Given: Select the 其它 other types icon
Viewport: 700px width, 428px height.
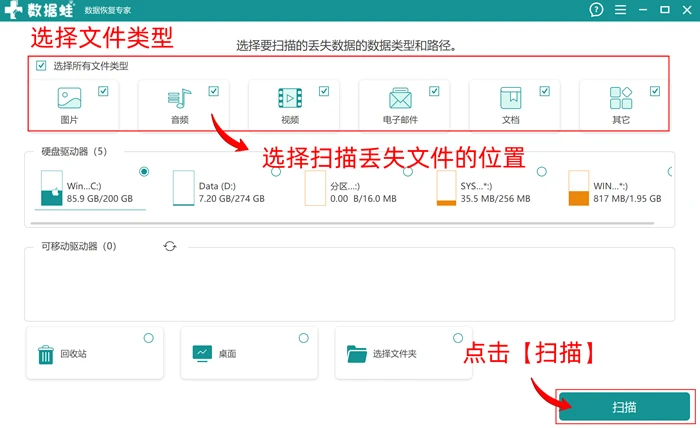Looking at the screenshot, I should pyautogui.click(x=621, y=98).
